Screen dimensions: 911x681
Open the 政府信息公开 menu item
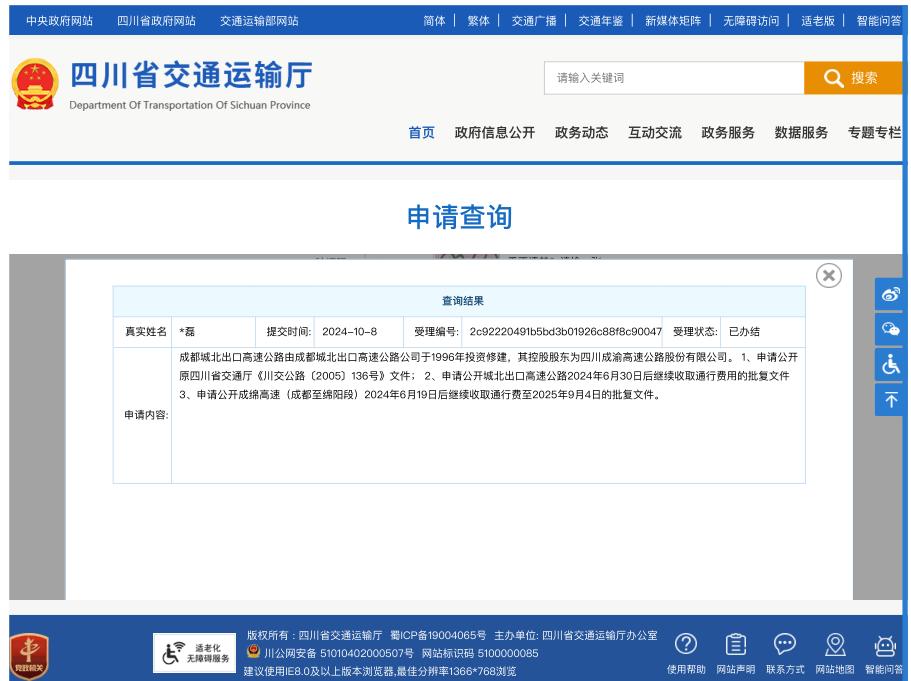pos(494,132)
